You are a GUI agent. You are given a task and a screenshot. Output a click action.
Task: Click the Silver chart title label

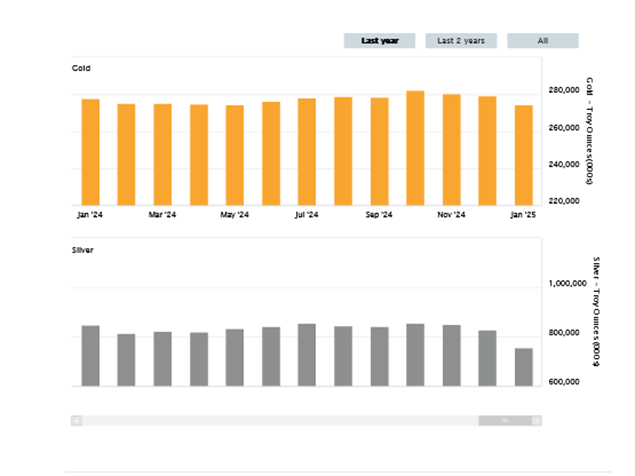pos(83,249)
